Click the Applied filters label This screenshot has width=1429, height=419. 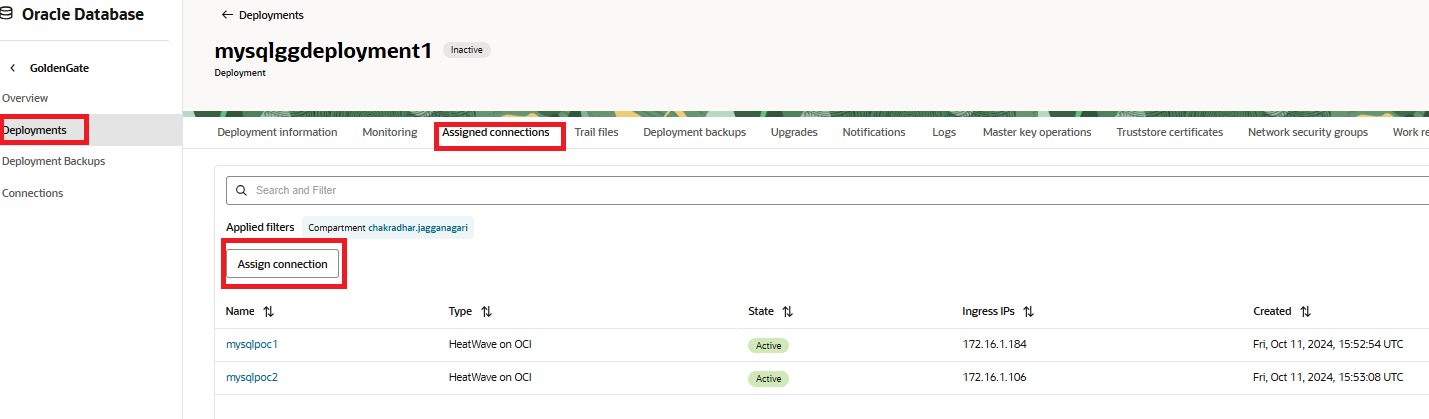coord(260,227)
